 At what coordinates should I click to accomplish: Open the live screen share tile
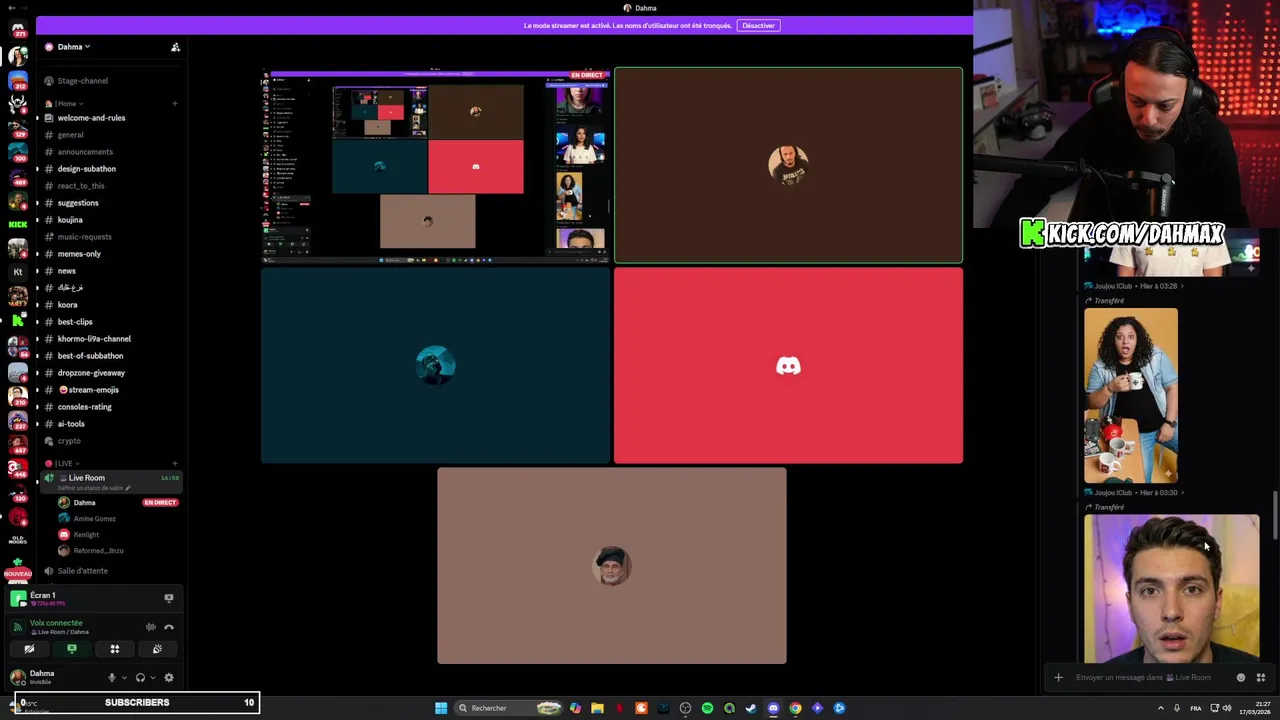(436, 166)
